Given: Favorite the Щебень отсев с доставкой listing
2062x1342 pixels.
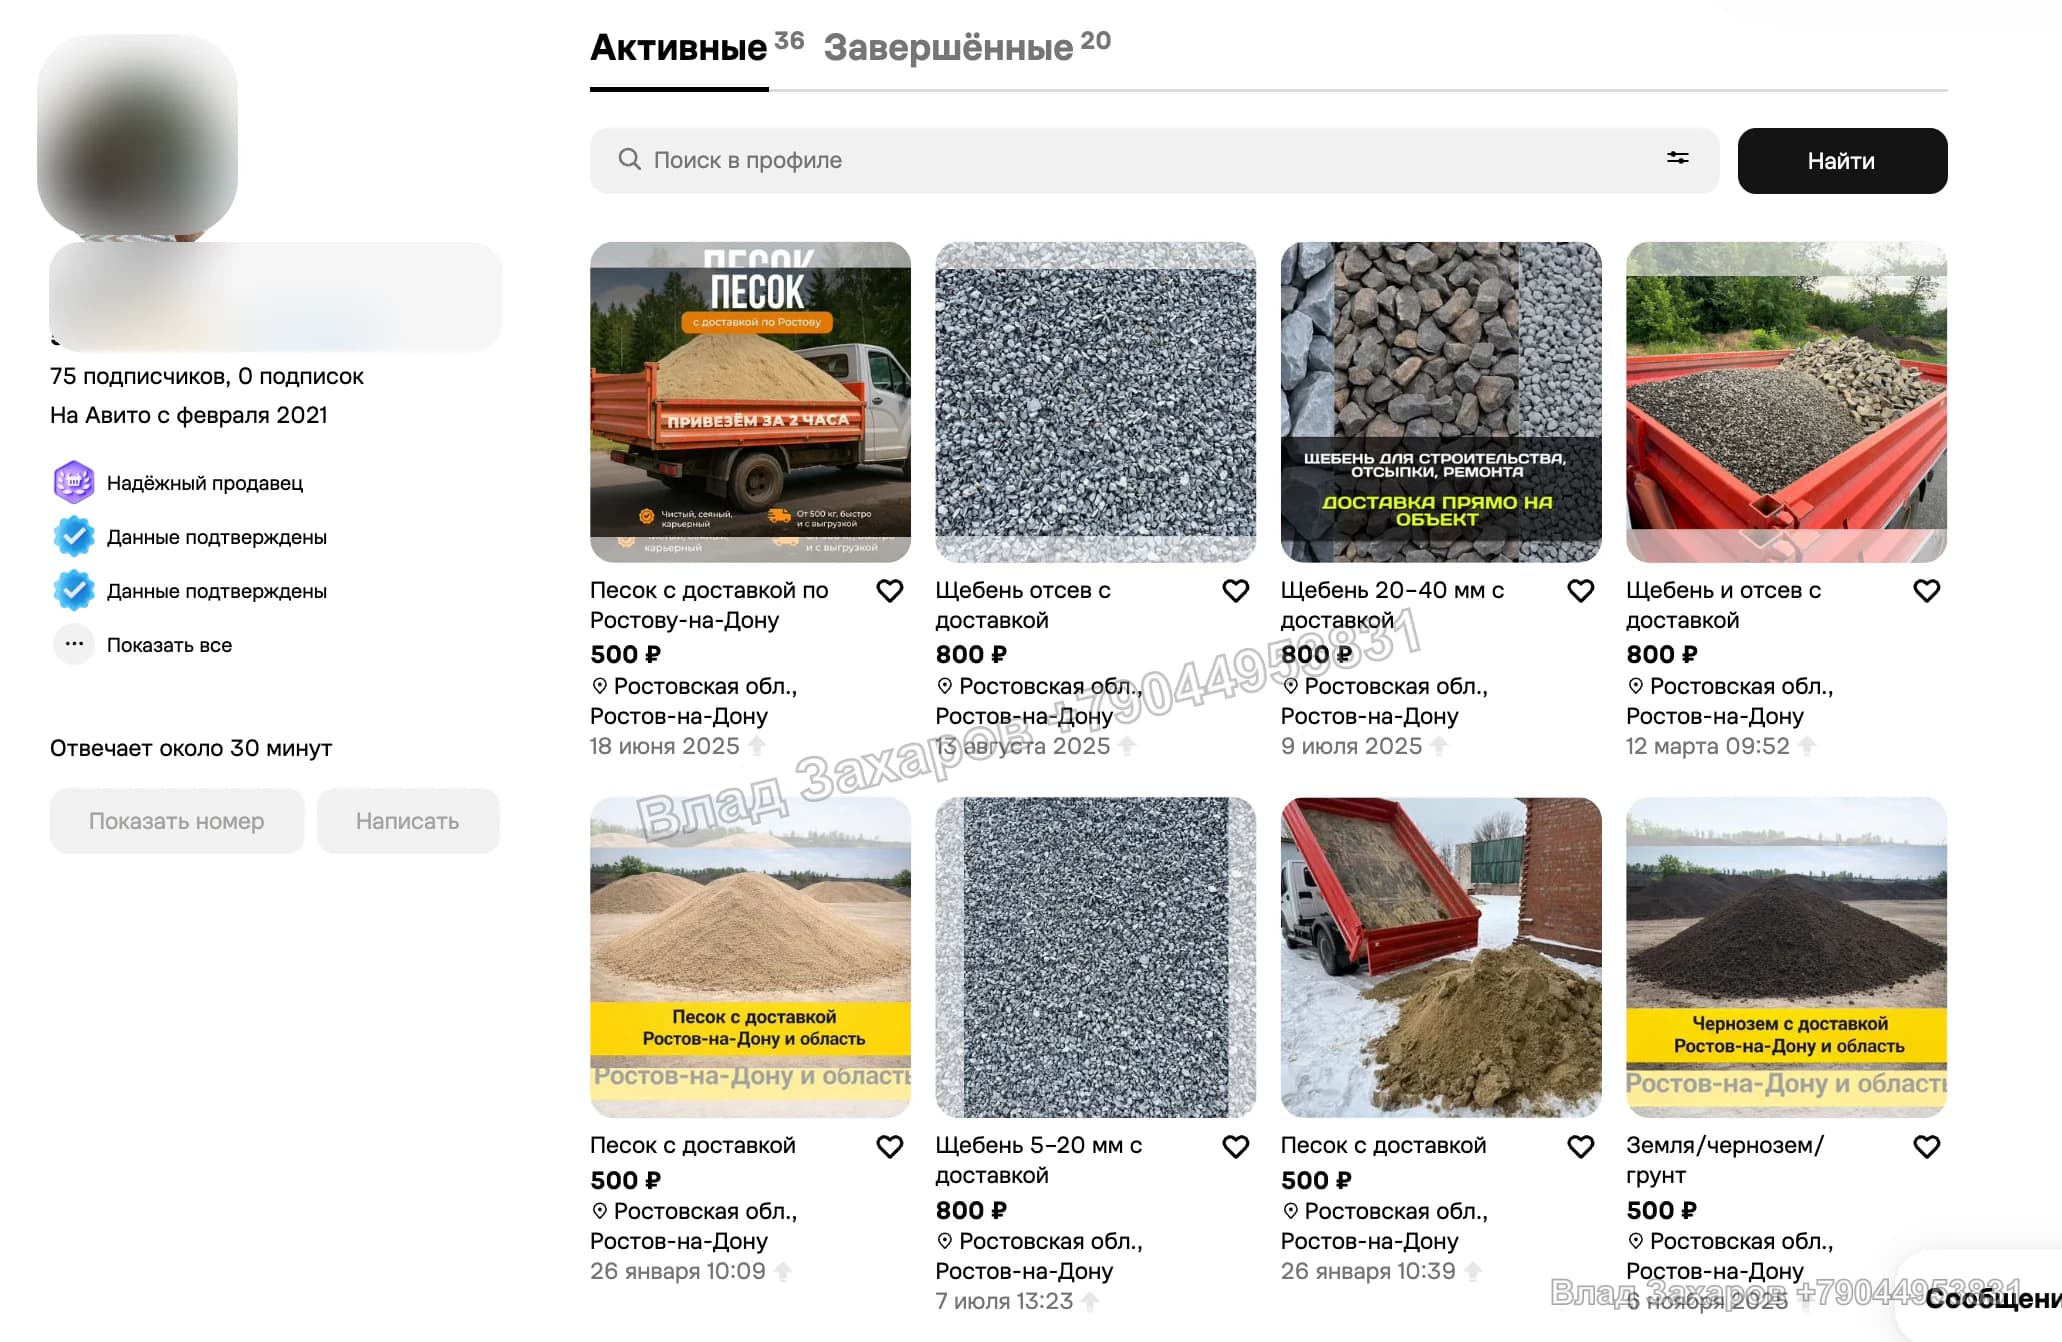Looking at the screenshot, I should click(x=1235, y=591).
